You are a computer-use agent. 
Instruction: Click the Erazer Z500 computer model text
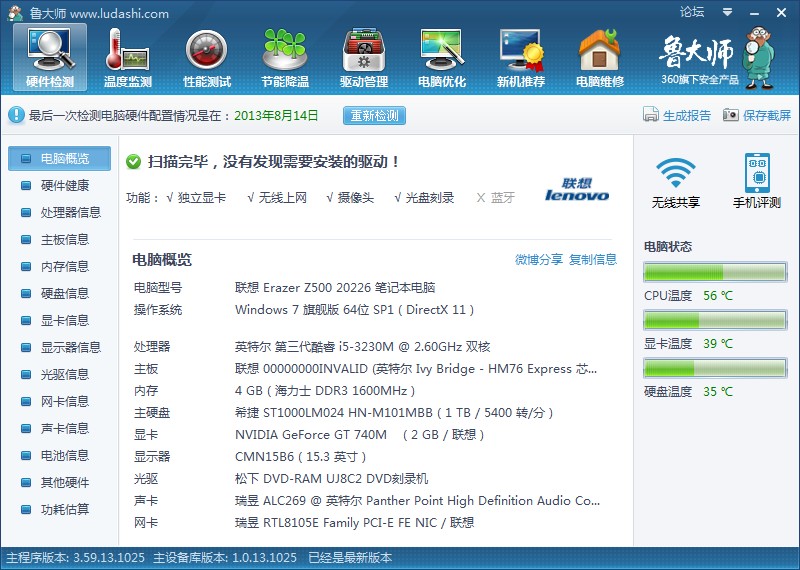335,288
